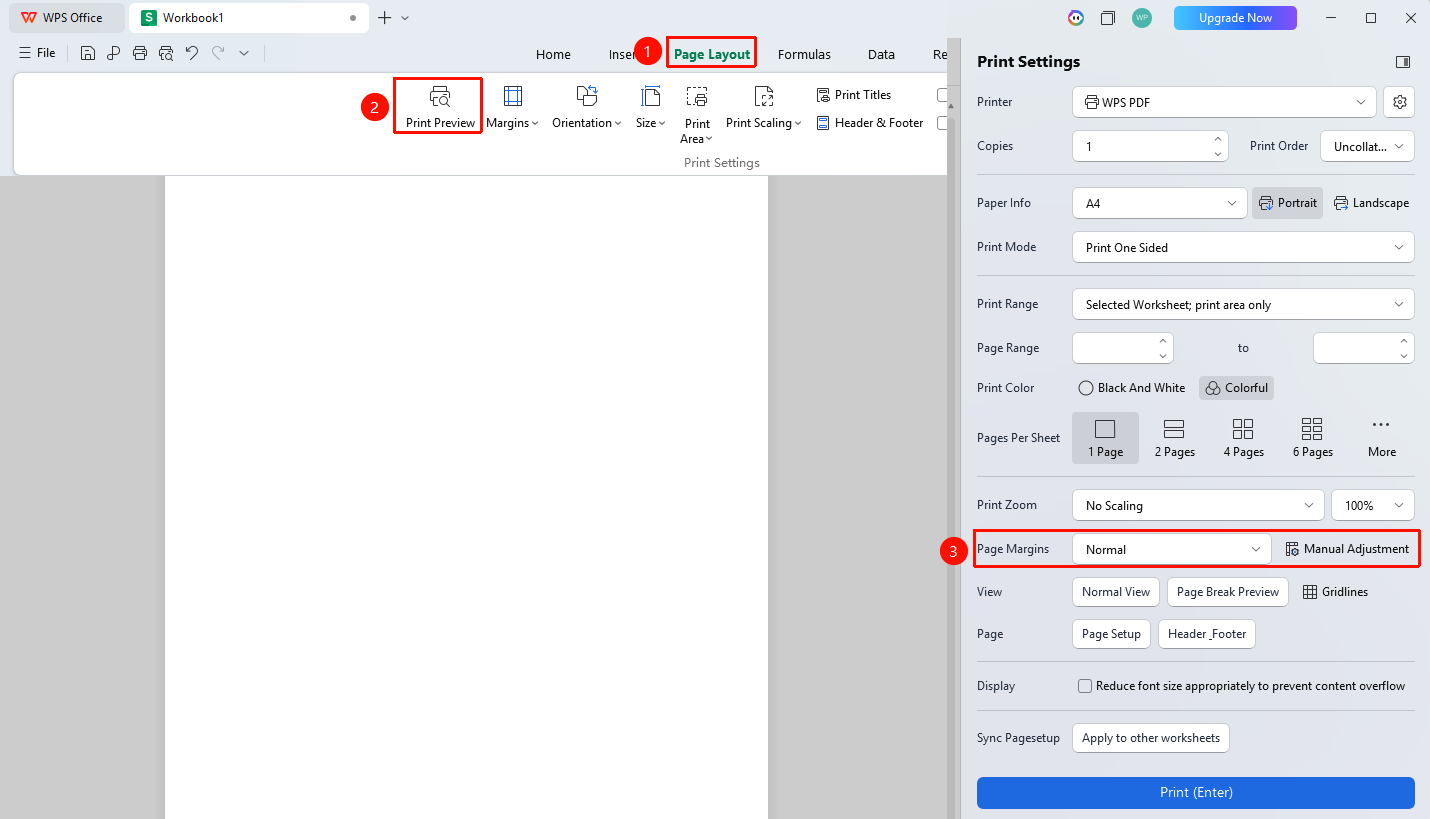Switch to Landscape orientation
Viewport: 1430px width, 819px height.
pyautogui.click(x=1371, y=203)
